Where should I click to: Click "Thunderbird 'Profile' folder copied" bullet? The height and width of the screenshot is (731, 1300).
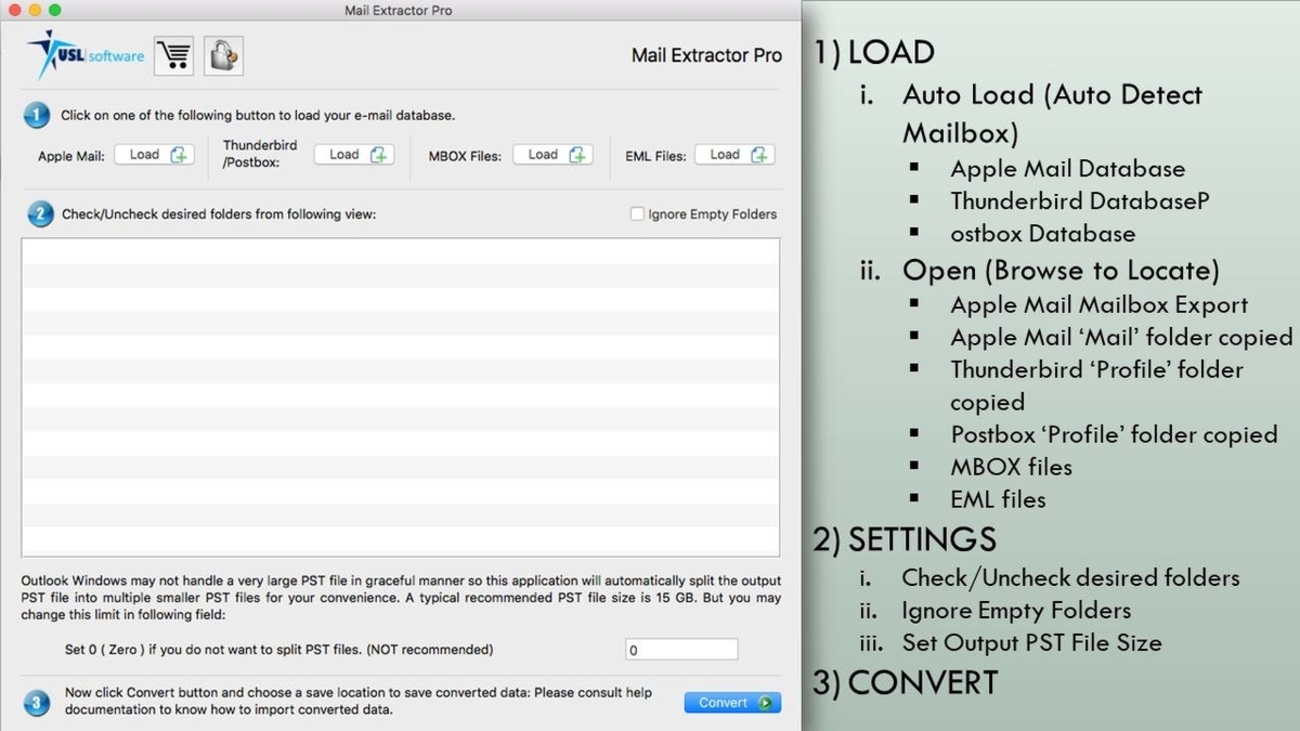[1097, 385]
